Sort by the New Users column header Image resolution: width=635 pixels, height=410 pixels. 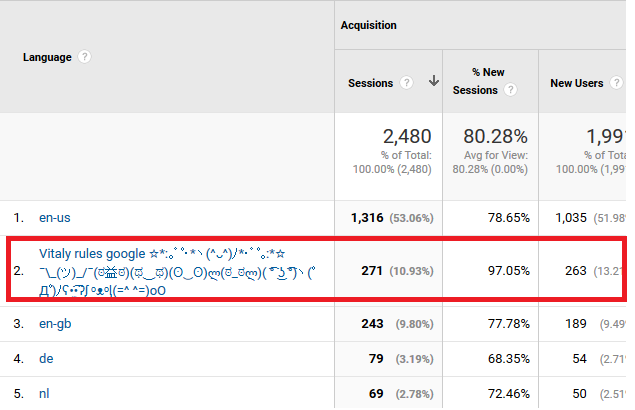click(x=577, y=83)
